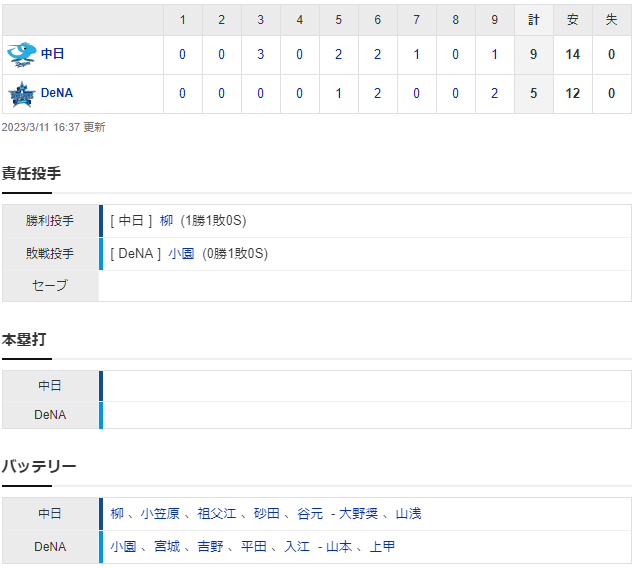Click the DeNA BayStars star logo
This screenshot has width=635, height=568.
pos(22,94)
